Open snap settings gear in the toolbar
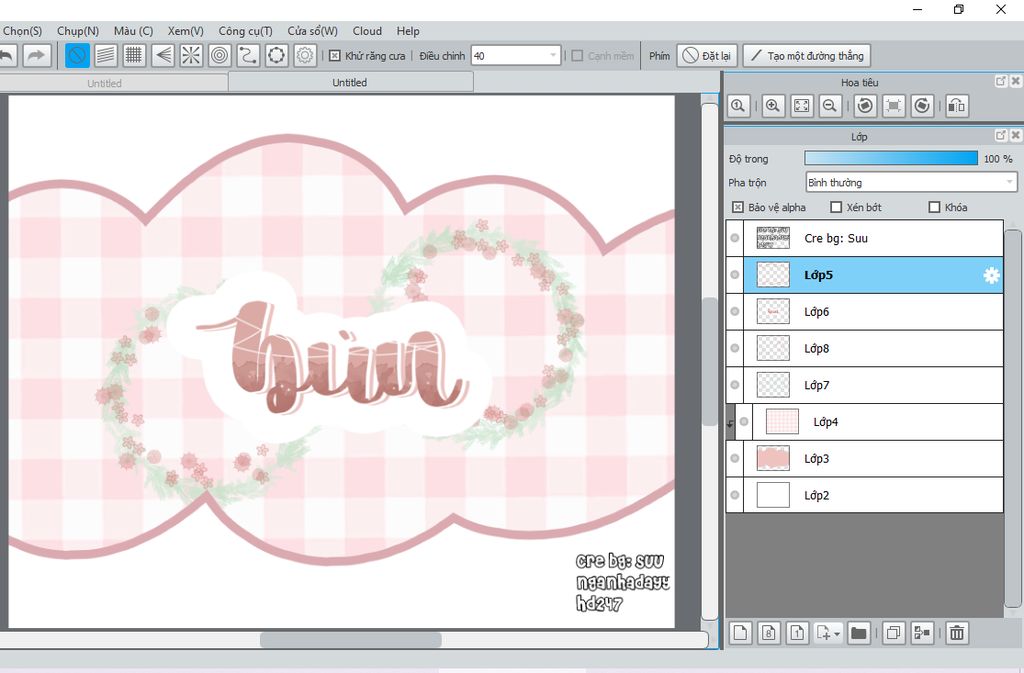Viewport: 1024px width, 673px height. tap(305, 56)
